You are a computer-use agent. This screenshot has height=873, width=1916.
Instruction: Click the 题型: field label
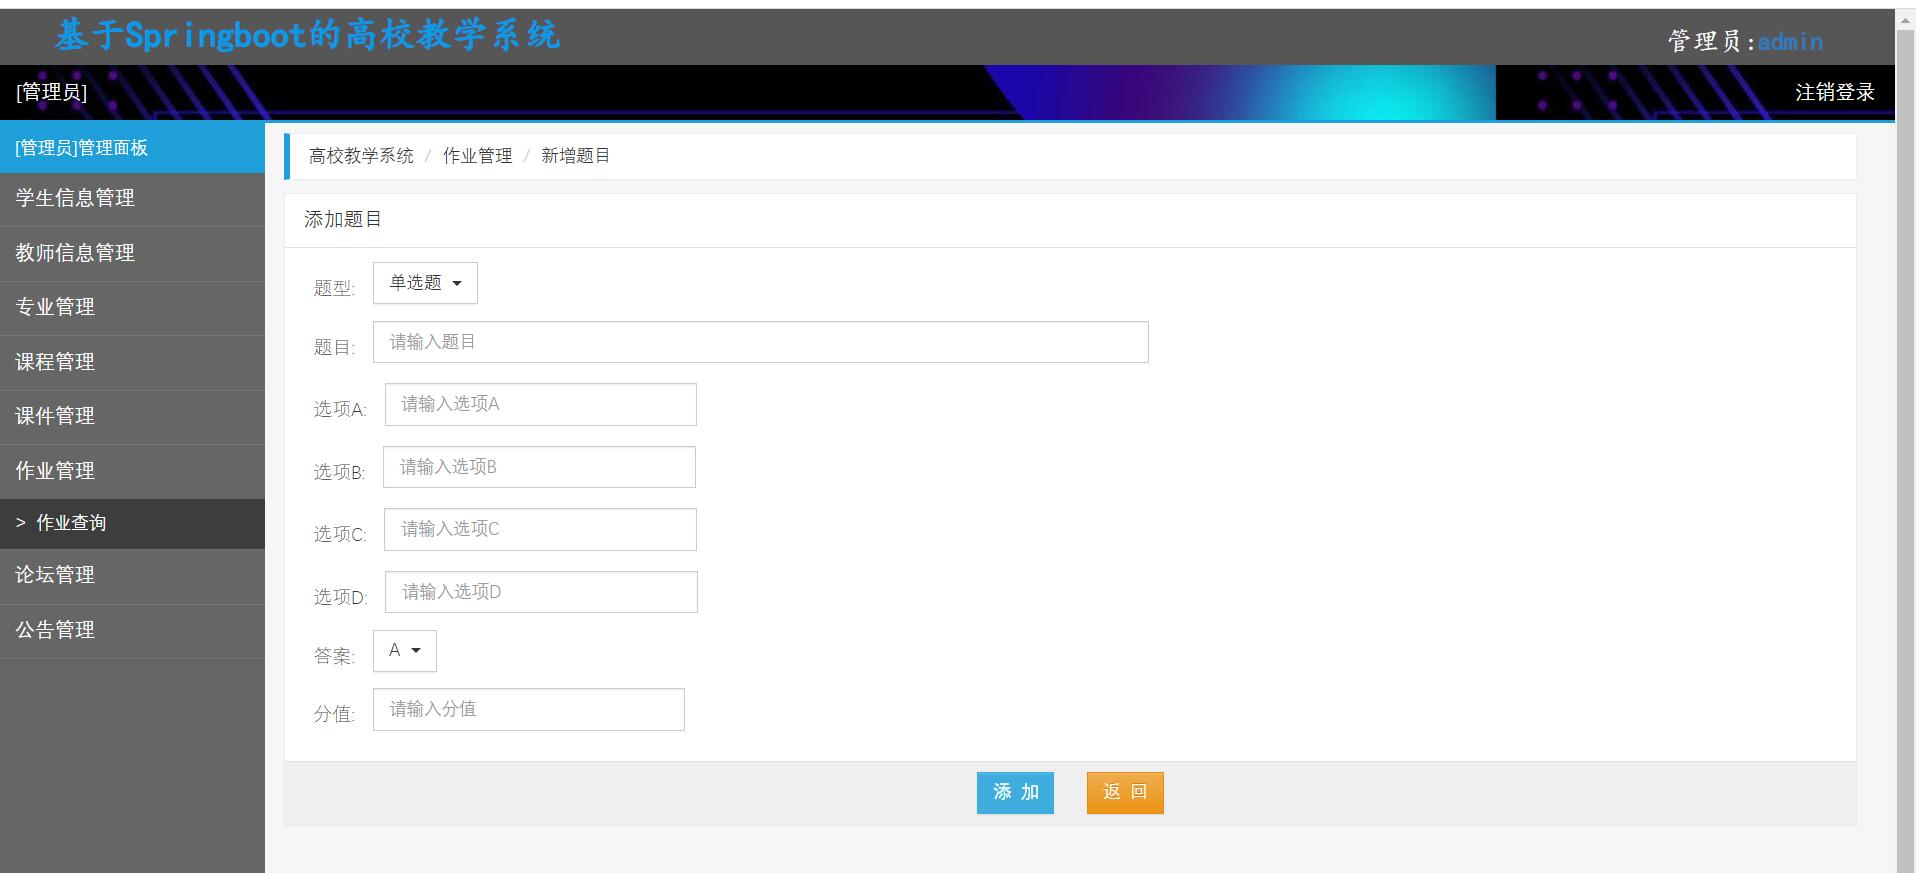(334, 288)
